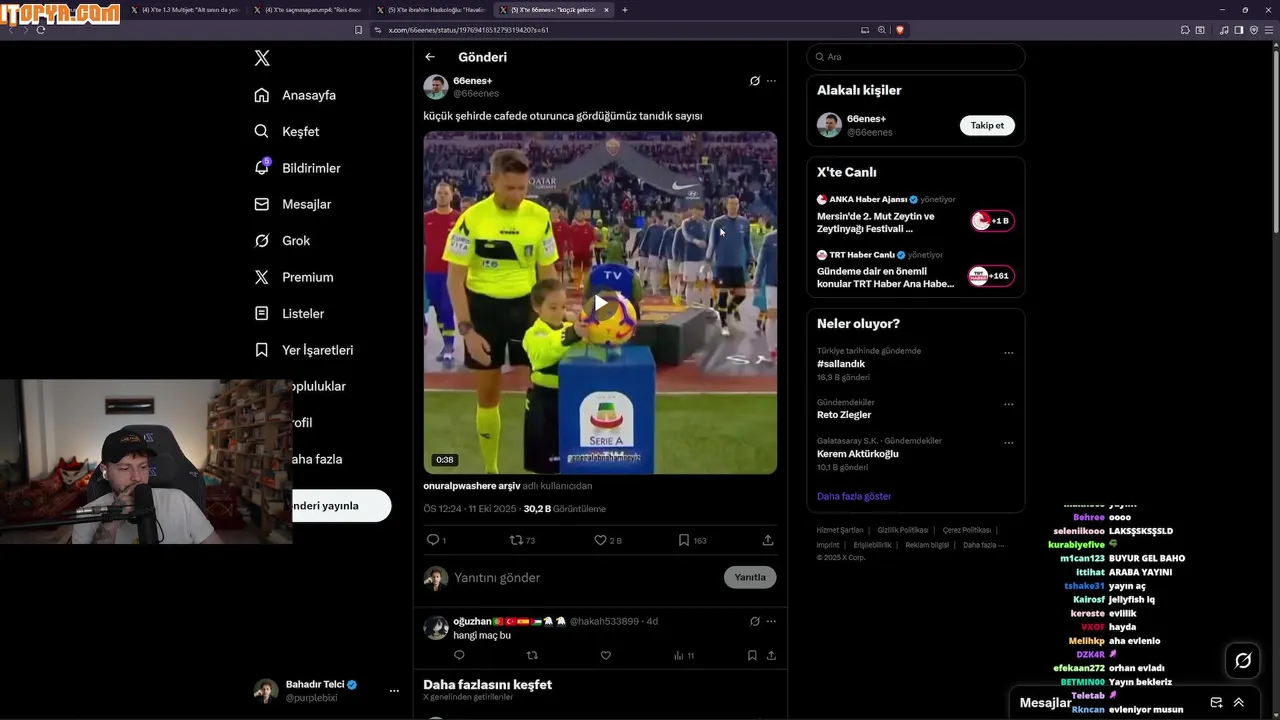Open Premium page
Viewport: 1280px width, 720px height.
(294, 277)
